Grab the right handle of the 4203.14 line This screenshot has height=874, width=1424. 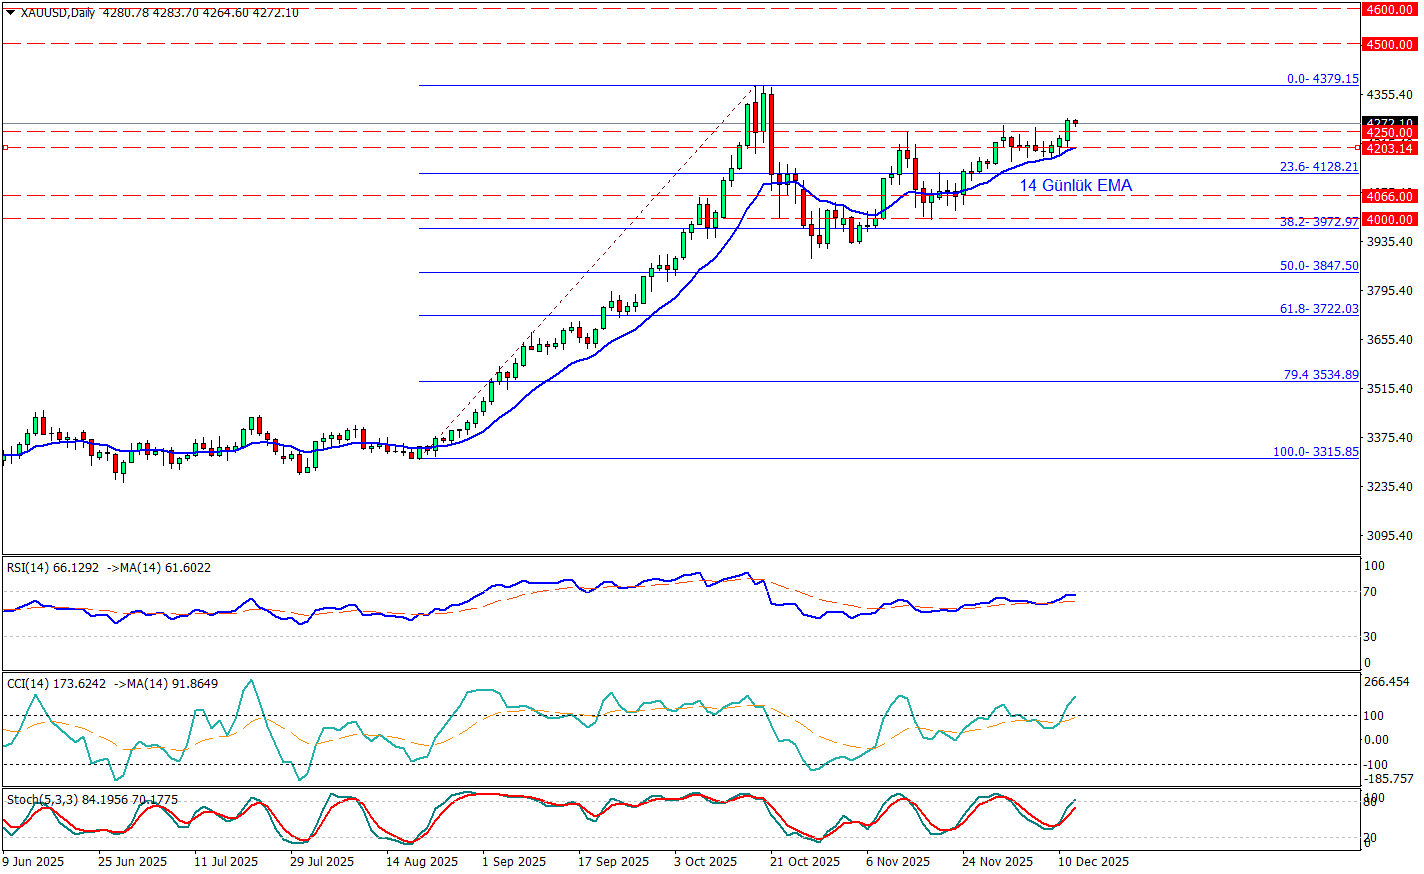coord(1357,147)
